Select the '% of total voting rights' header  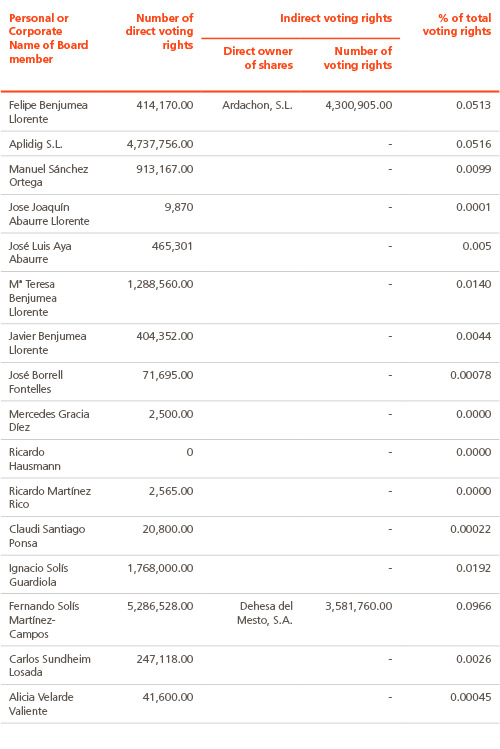457,24
